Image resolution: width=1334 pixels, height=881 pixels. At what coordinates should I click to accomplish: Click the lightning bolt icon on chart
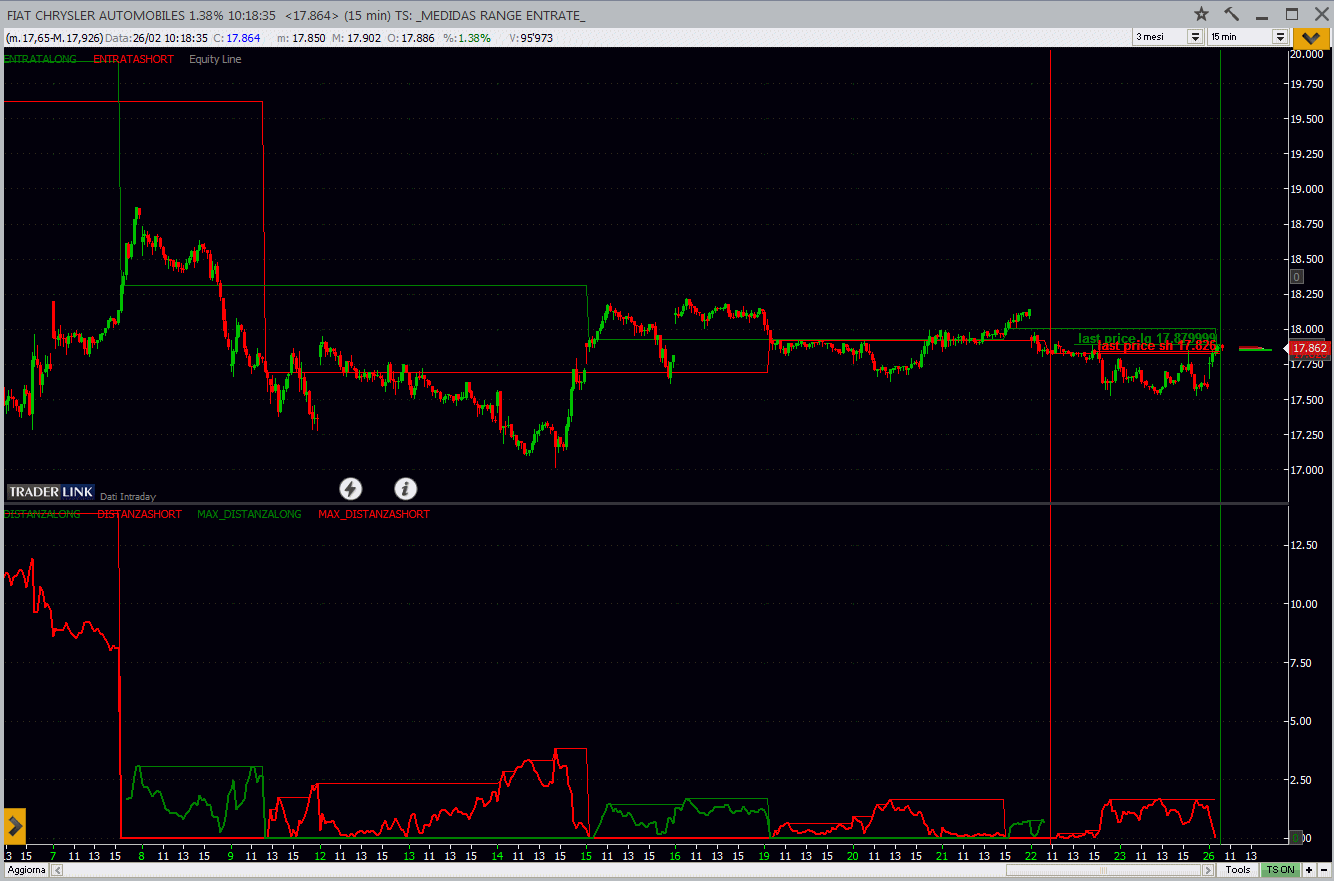coord(350,488)
